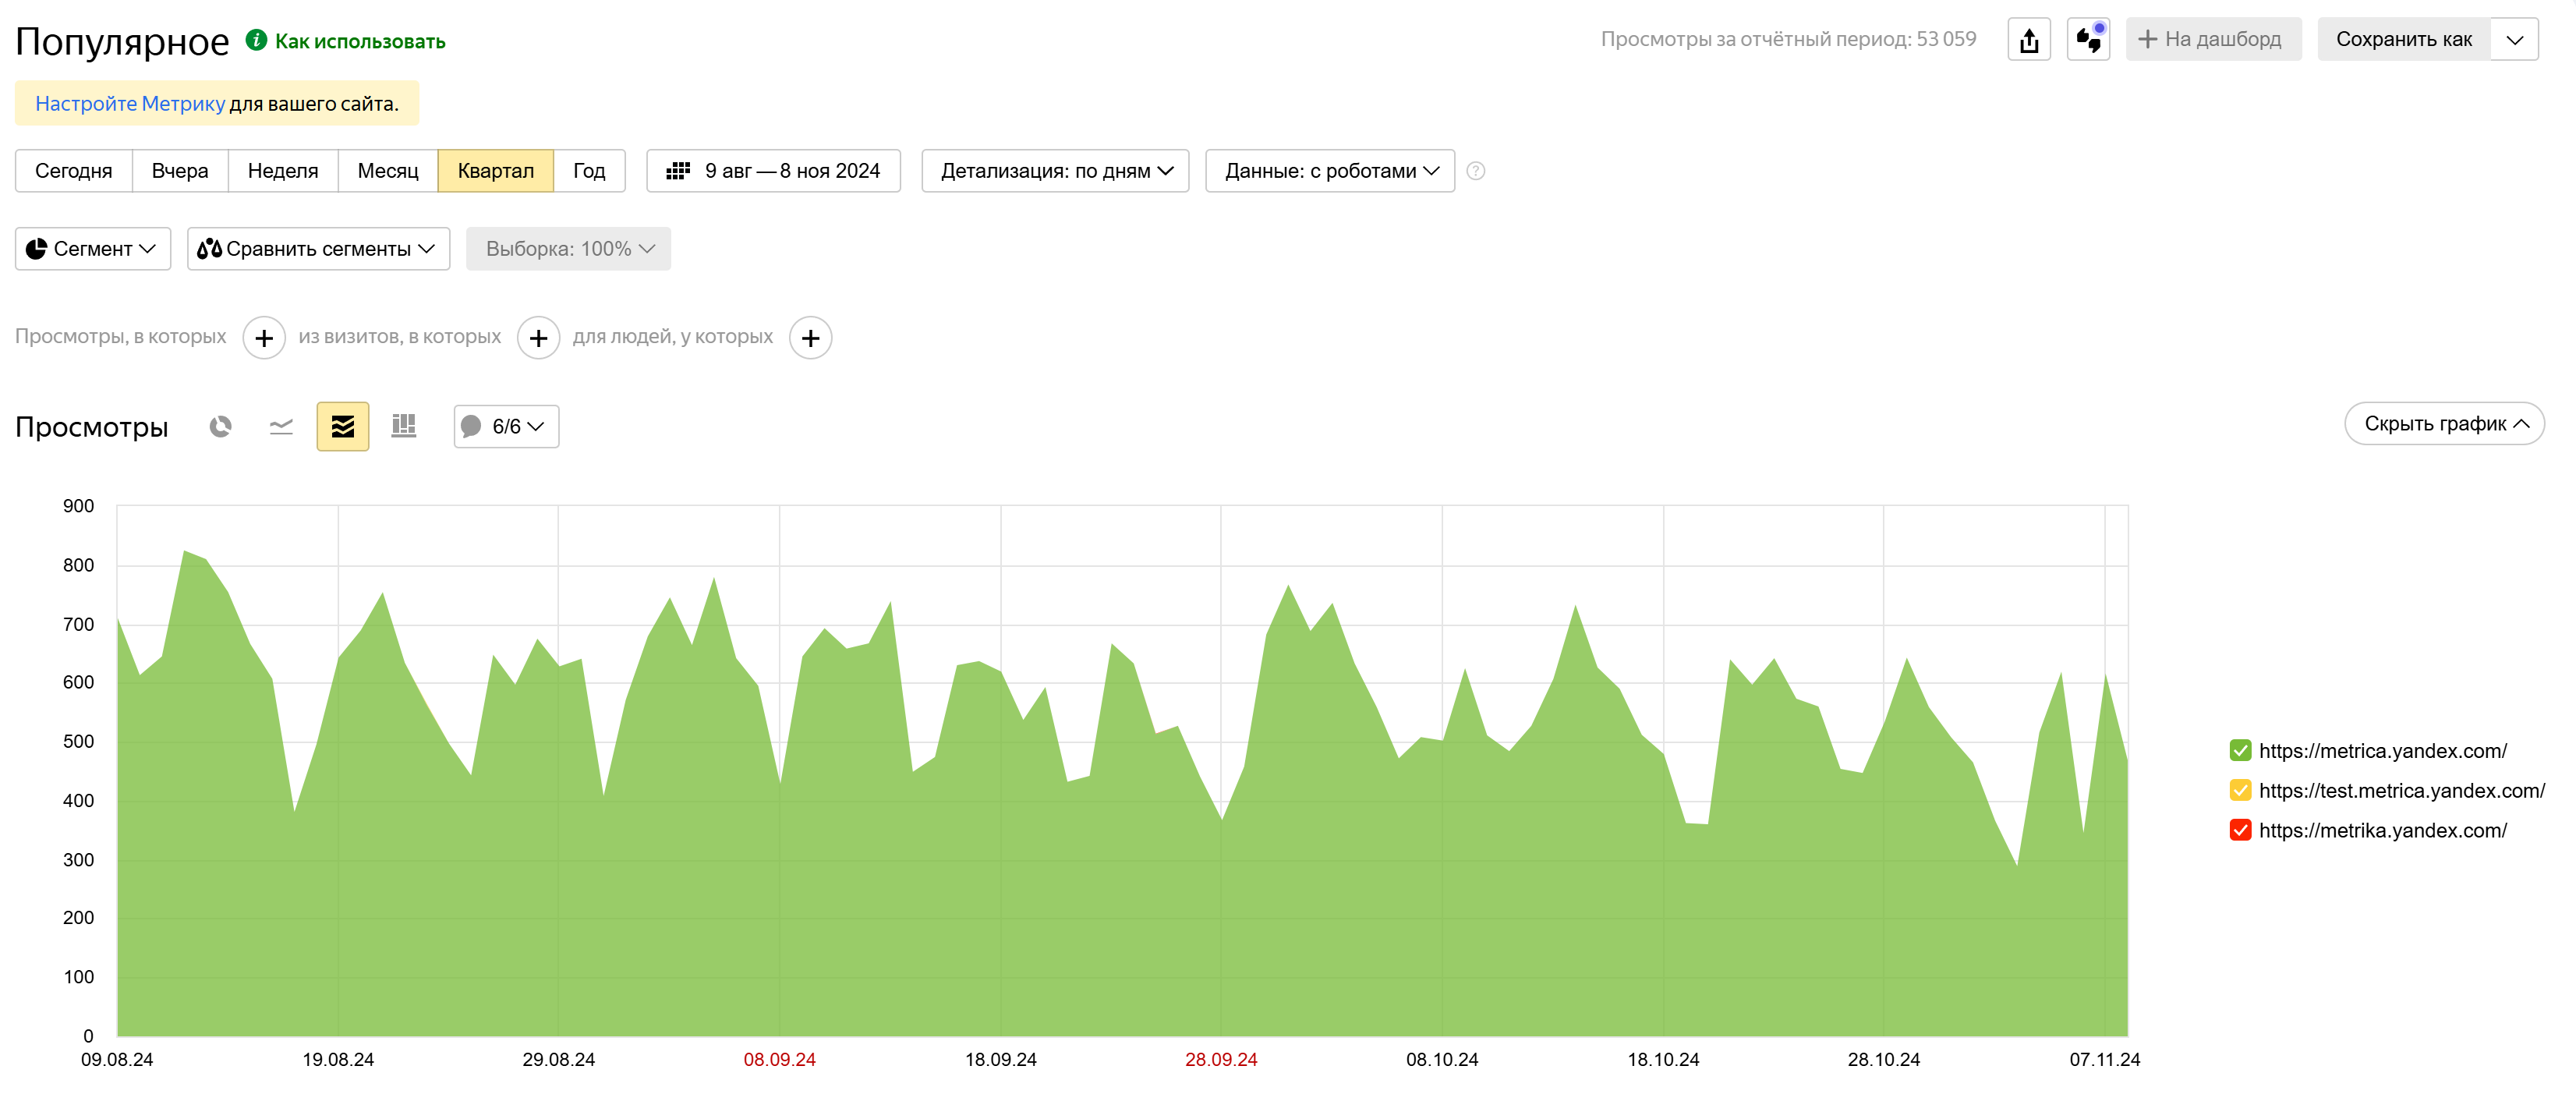
Task: Disable the metrika.yandex.com series checkbox
Action: point(2240,830)
